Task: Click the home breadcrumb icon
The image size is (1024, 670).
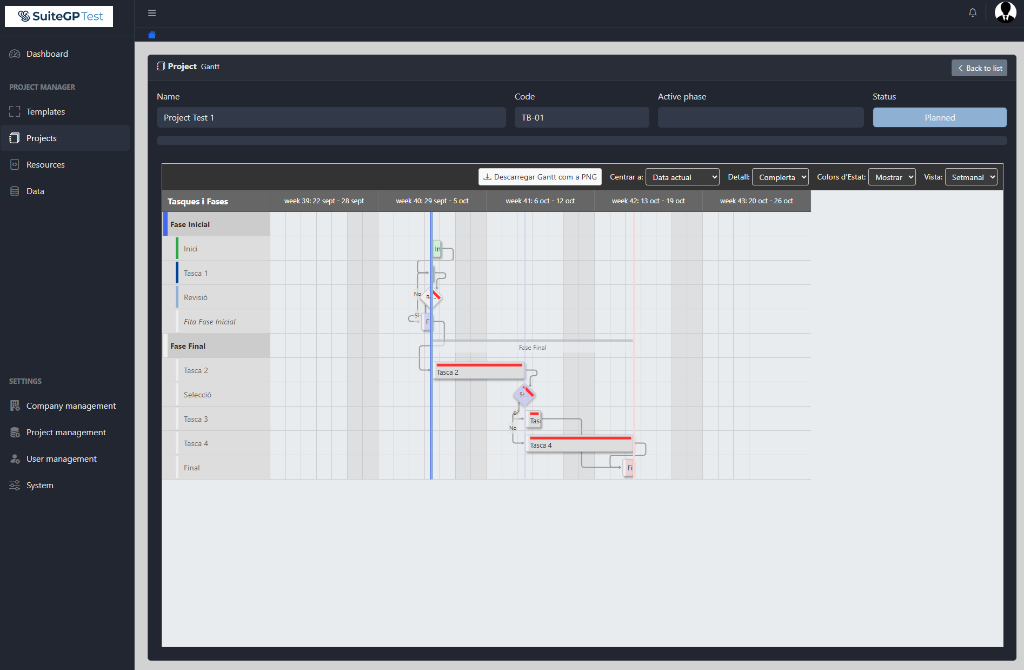Action: (152, 35)
